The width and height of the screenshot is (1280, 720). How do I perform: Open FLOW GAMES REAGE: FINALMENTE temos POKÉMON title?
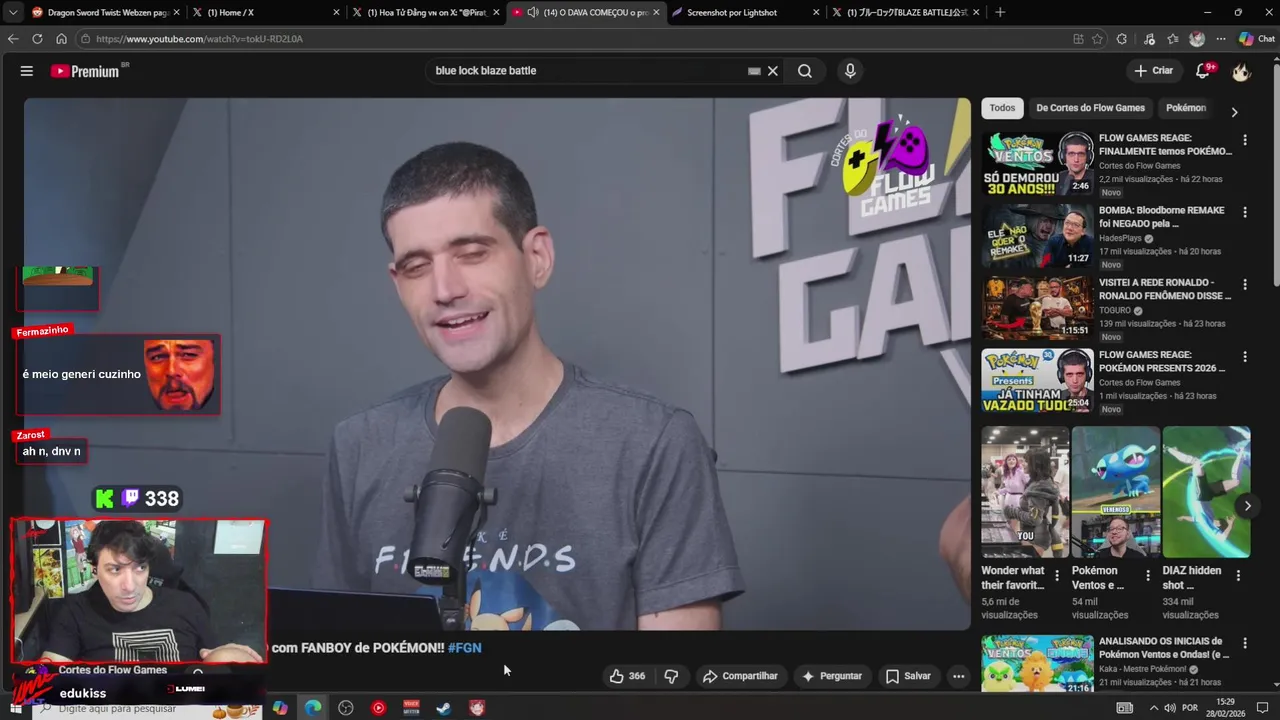point(1165,145)
